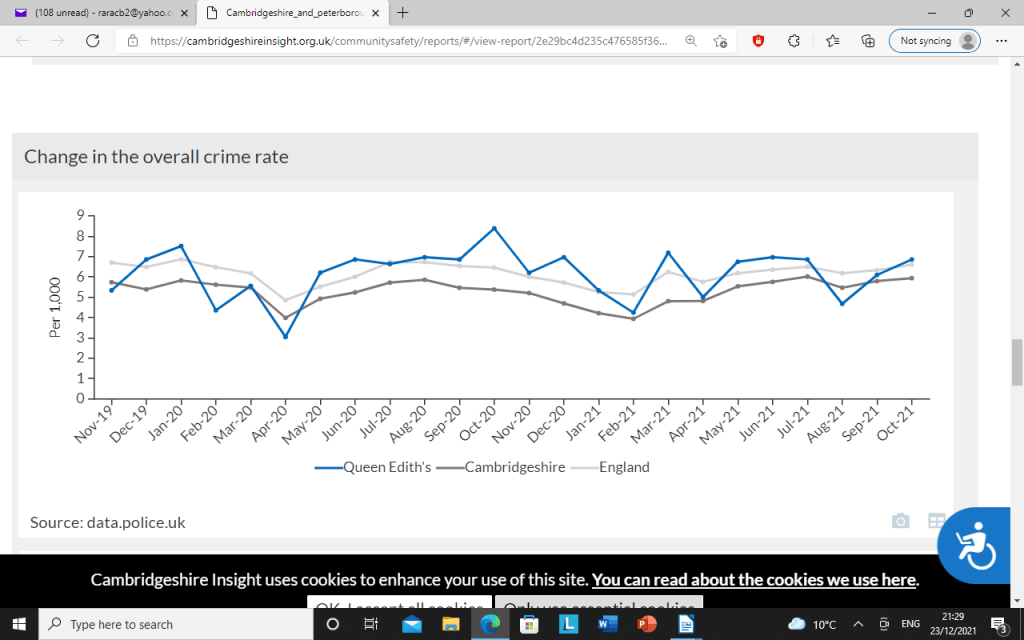This screenshot has height=640, width=1024.
Task: Open the browser Settings and more menu
Action: [1001, 41]
